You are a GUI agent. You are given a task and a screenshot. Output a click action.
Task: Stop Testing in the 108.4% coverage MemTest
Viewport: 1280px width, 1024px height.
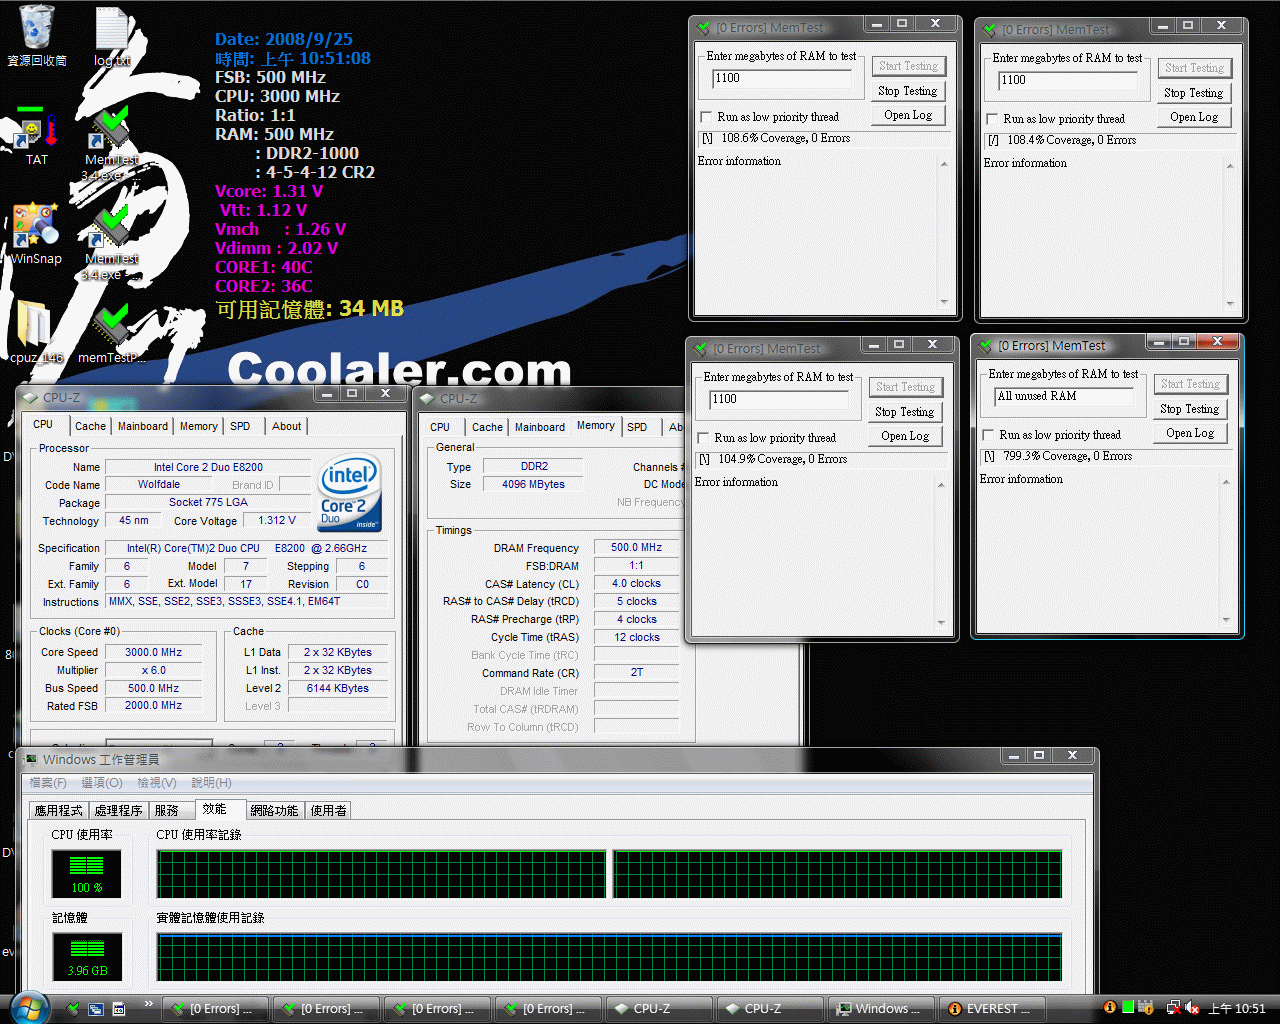1194,93
